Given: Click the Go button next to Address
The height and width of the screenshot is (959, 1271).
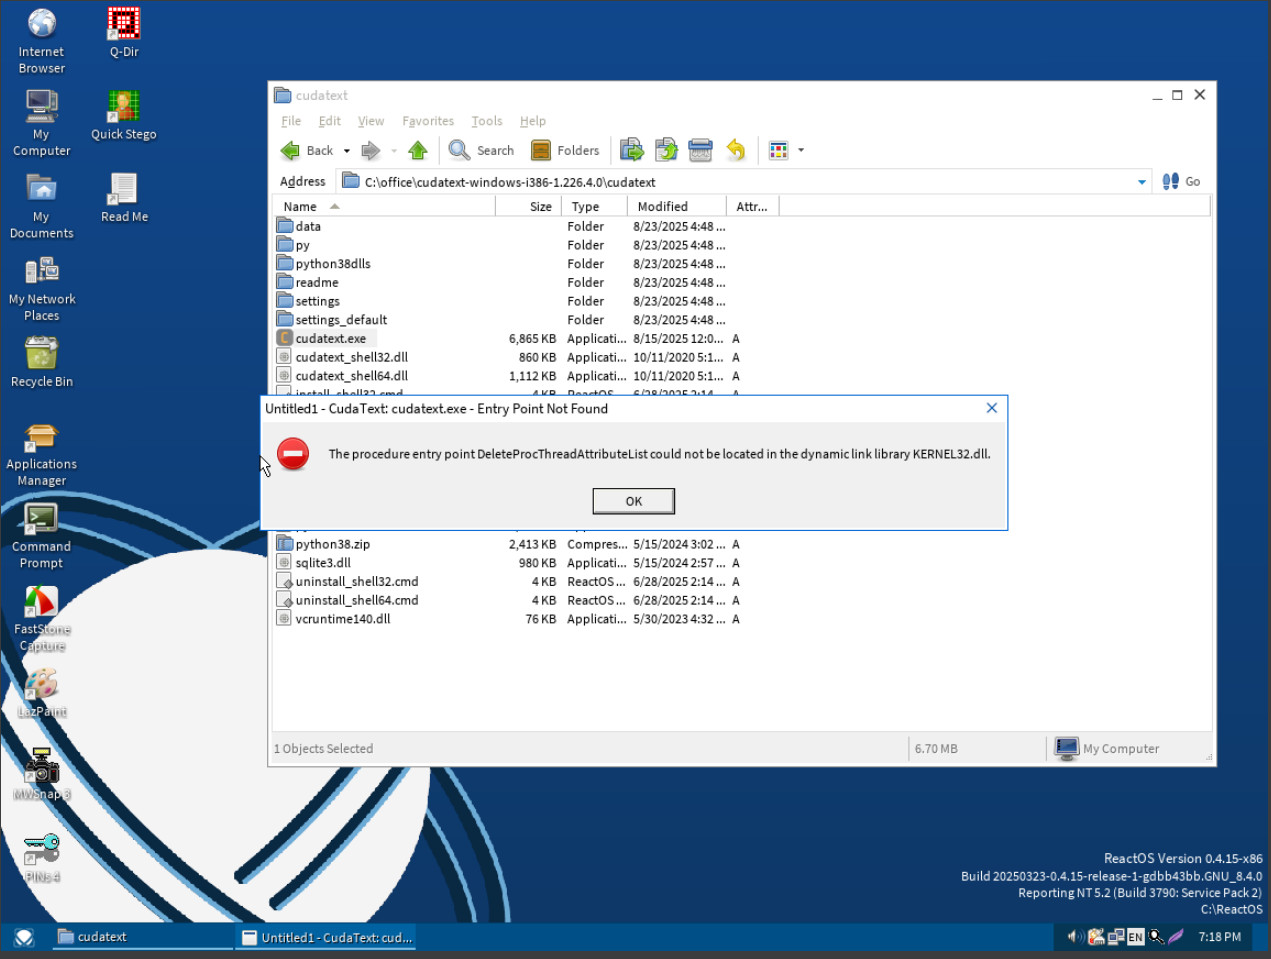Looking at the screenshot, I should pyautogui.click(x=1181, y=181).
